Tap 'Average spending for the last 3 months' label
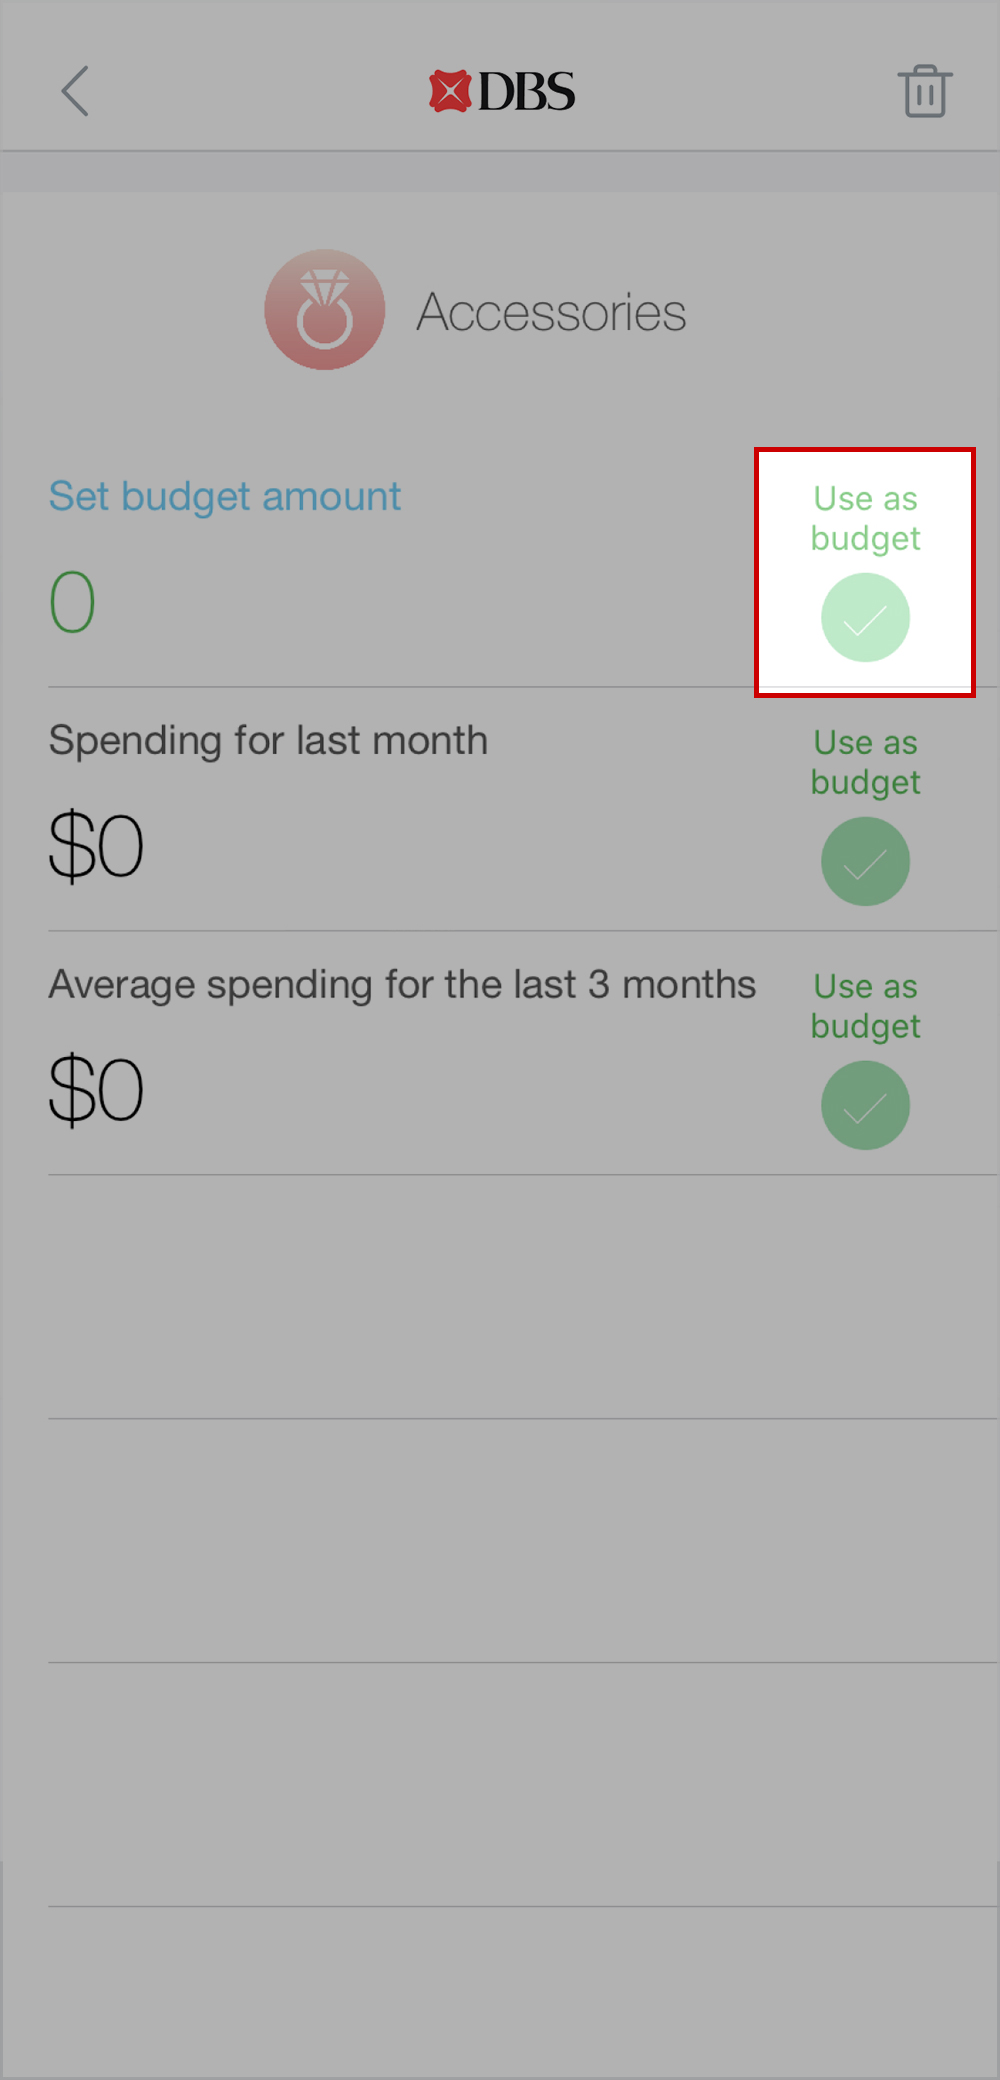The image size is (1000, 2080). coord(402,985)
